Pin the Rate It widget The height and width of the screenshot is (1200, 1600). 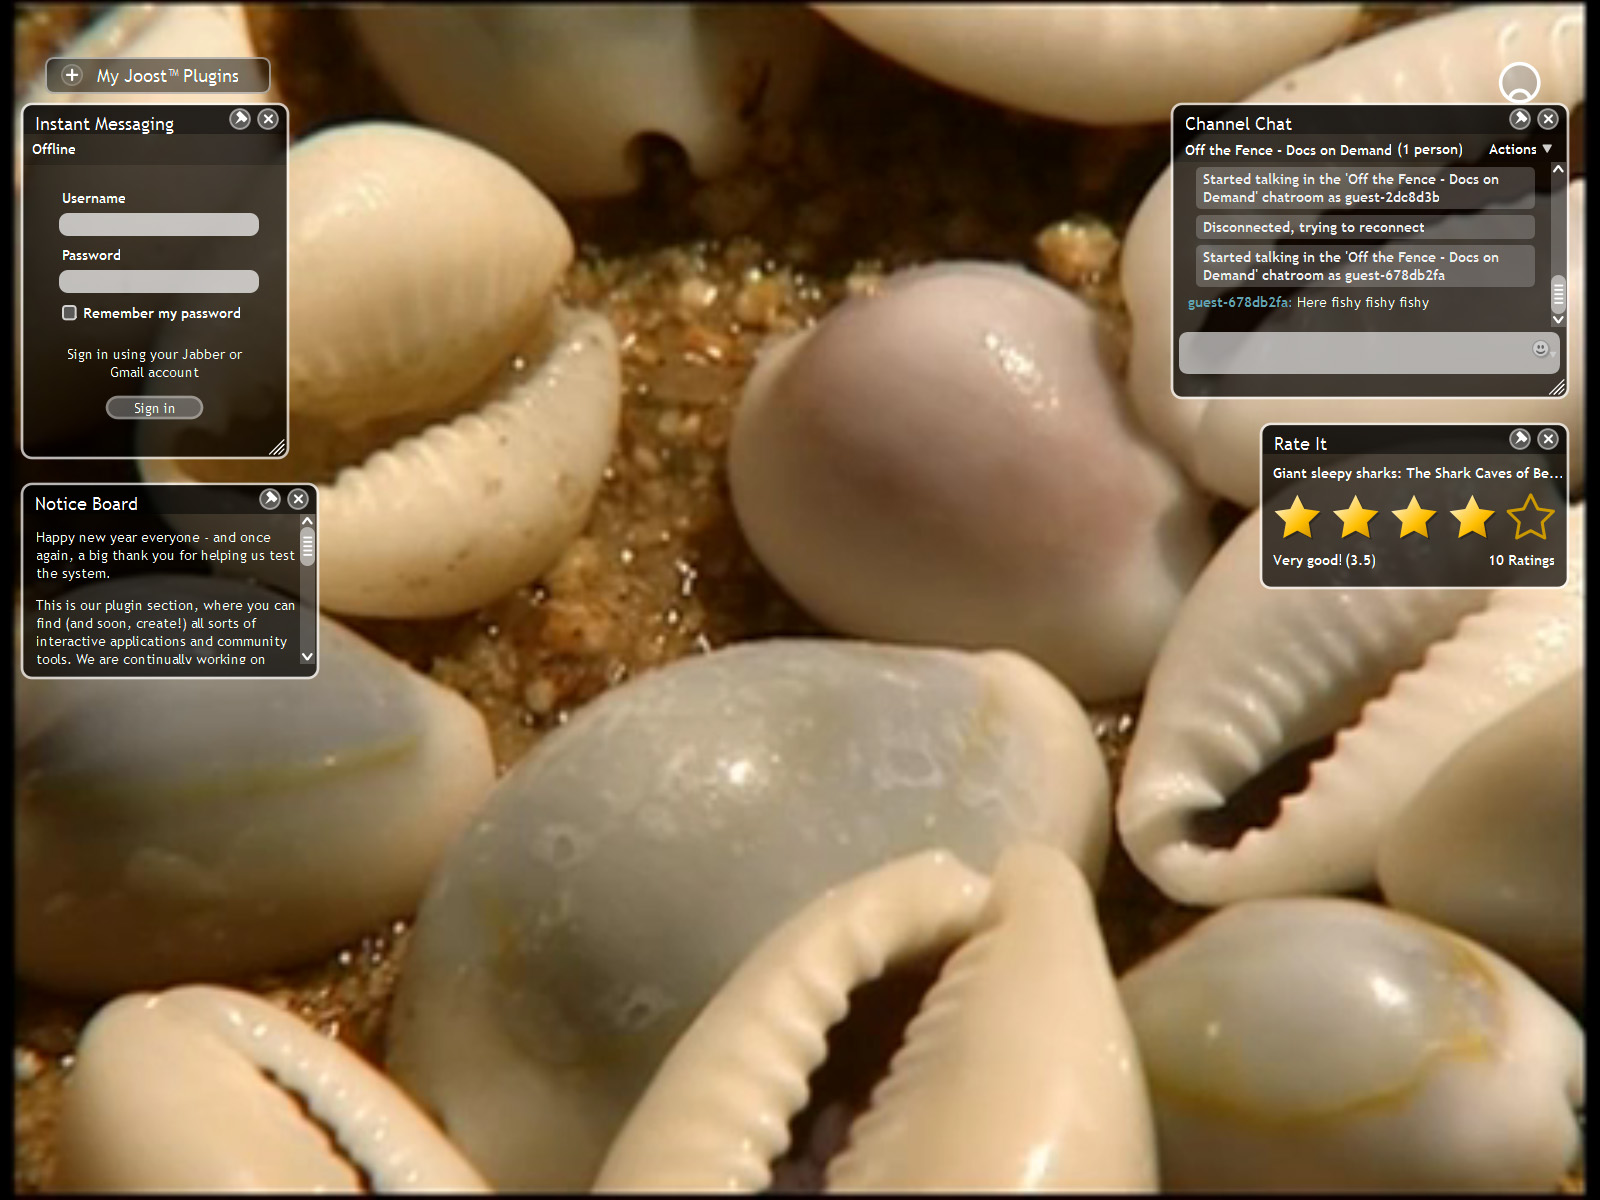pyautogui.click(x=1520, y=439)
